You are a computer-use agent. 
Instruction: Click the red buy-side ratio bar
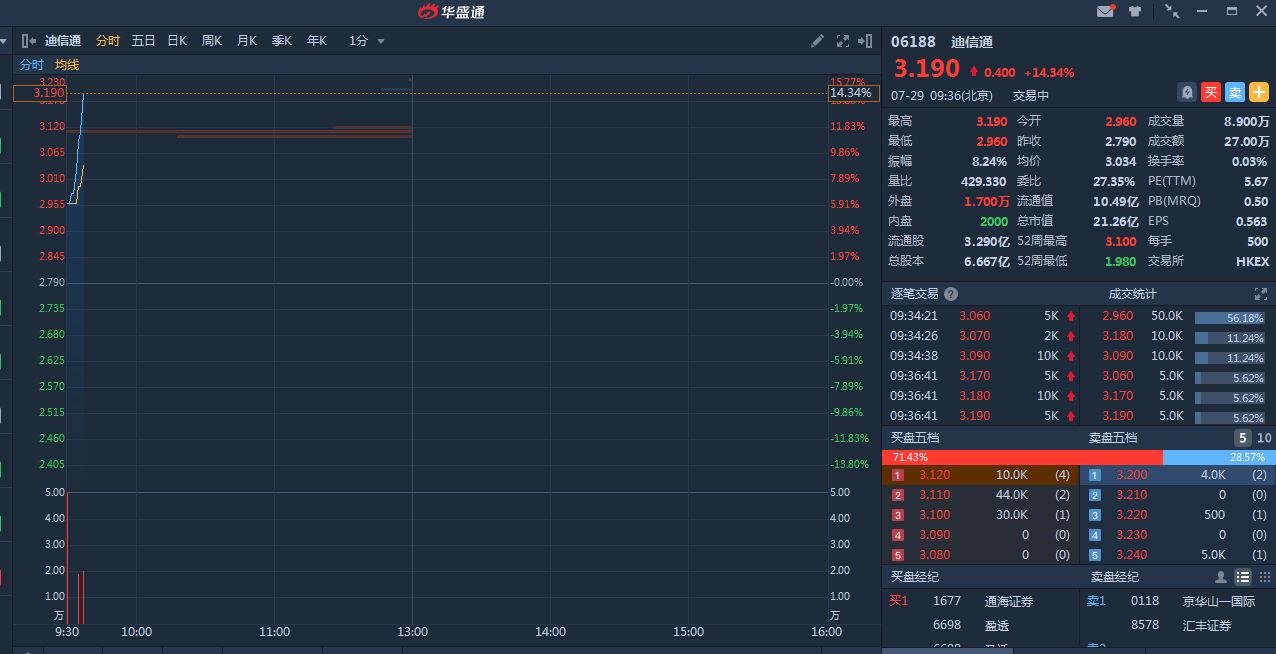coord(1022,457)
